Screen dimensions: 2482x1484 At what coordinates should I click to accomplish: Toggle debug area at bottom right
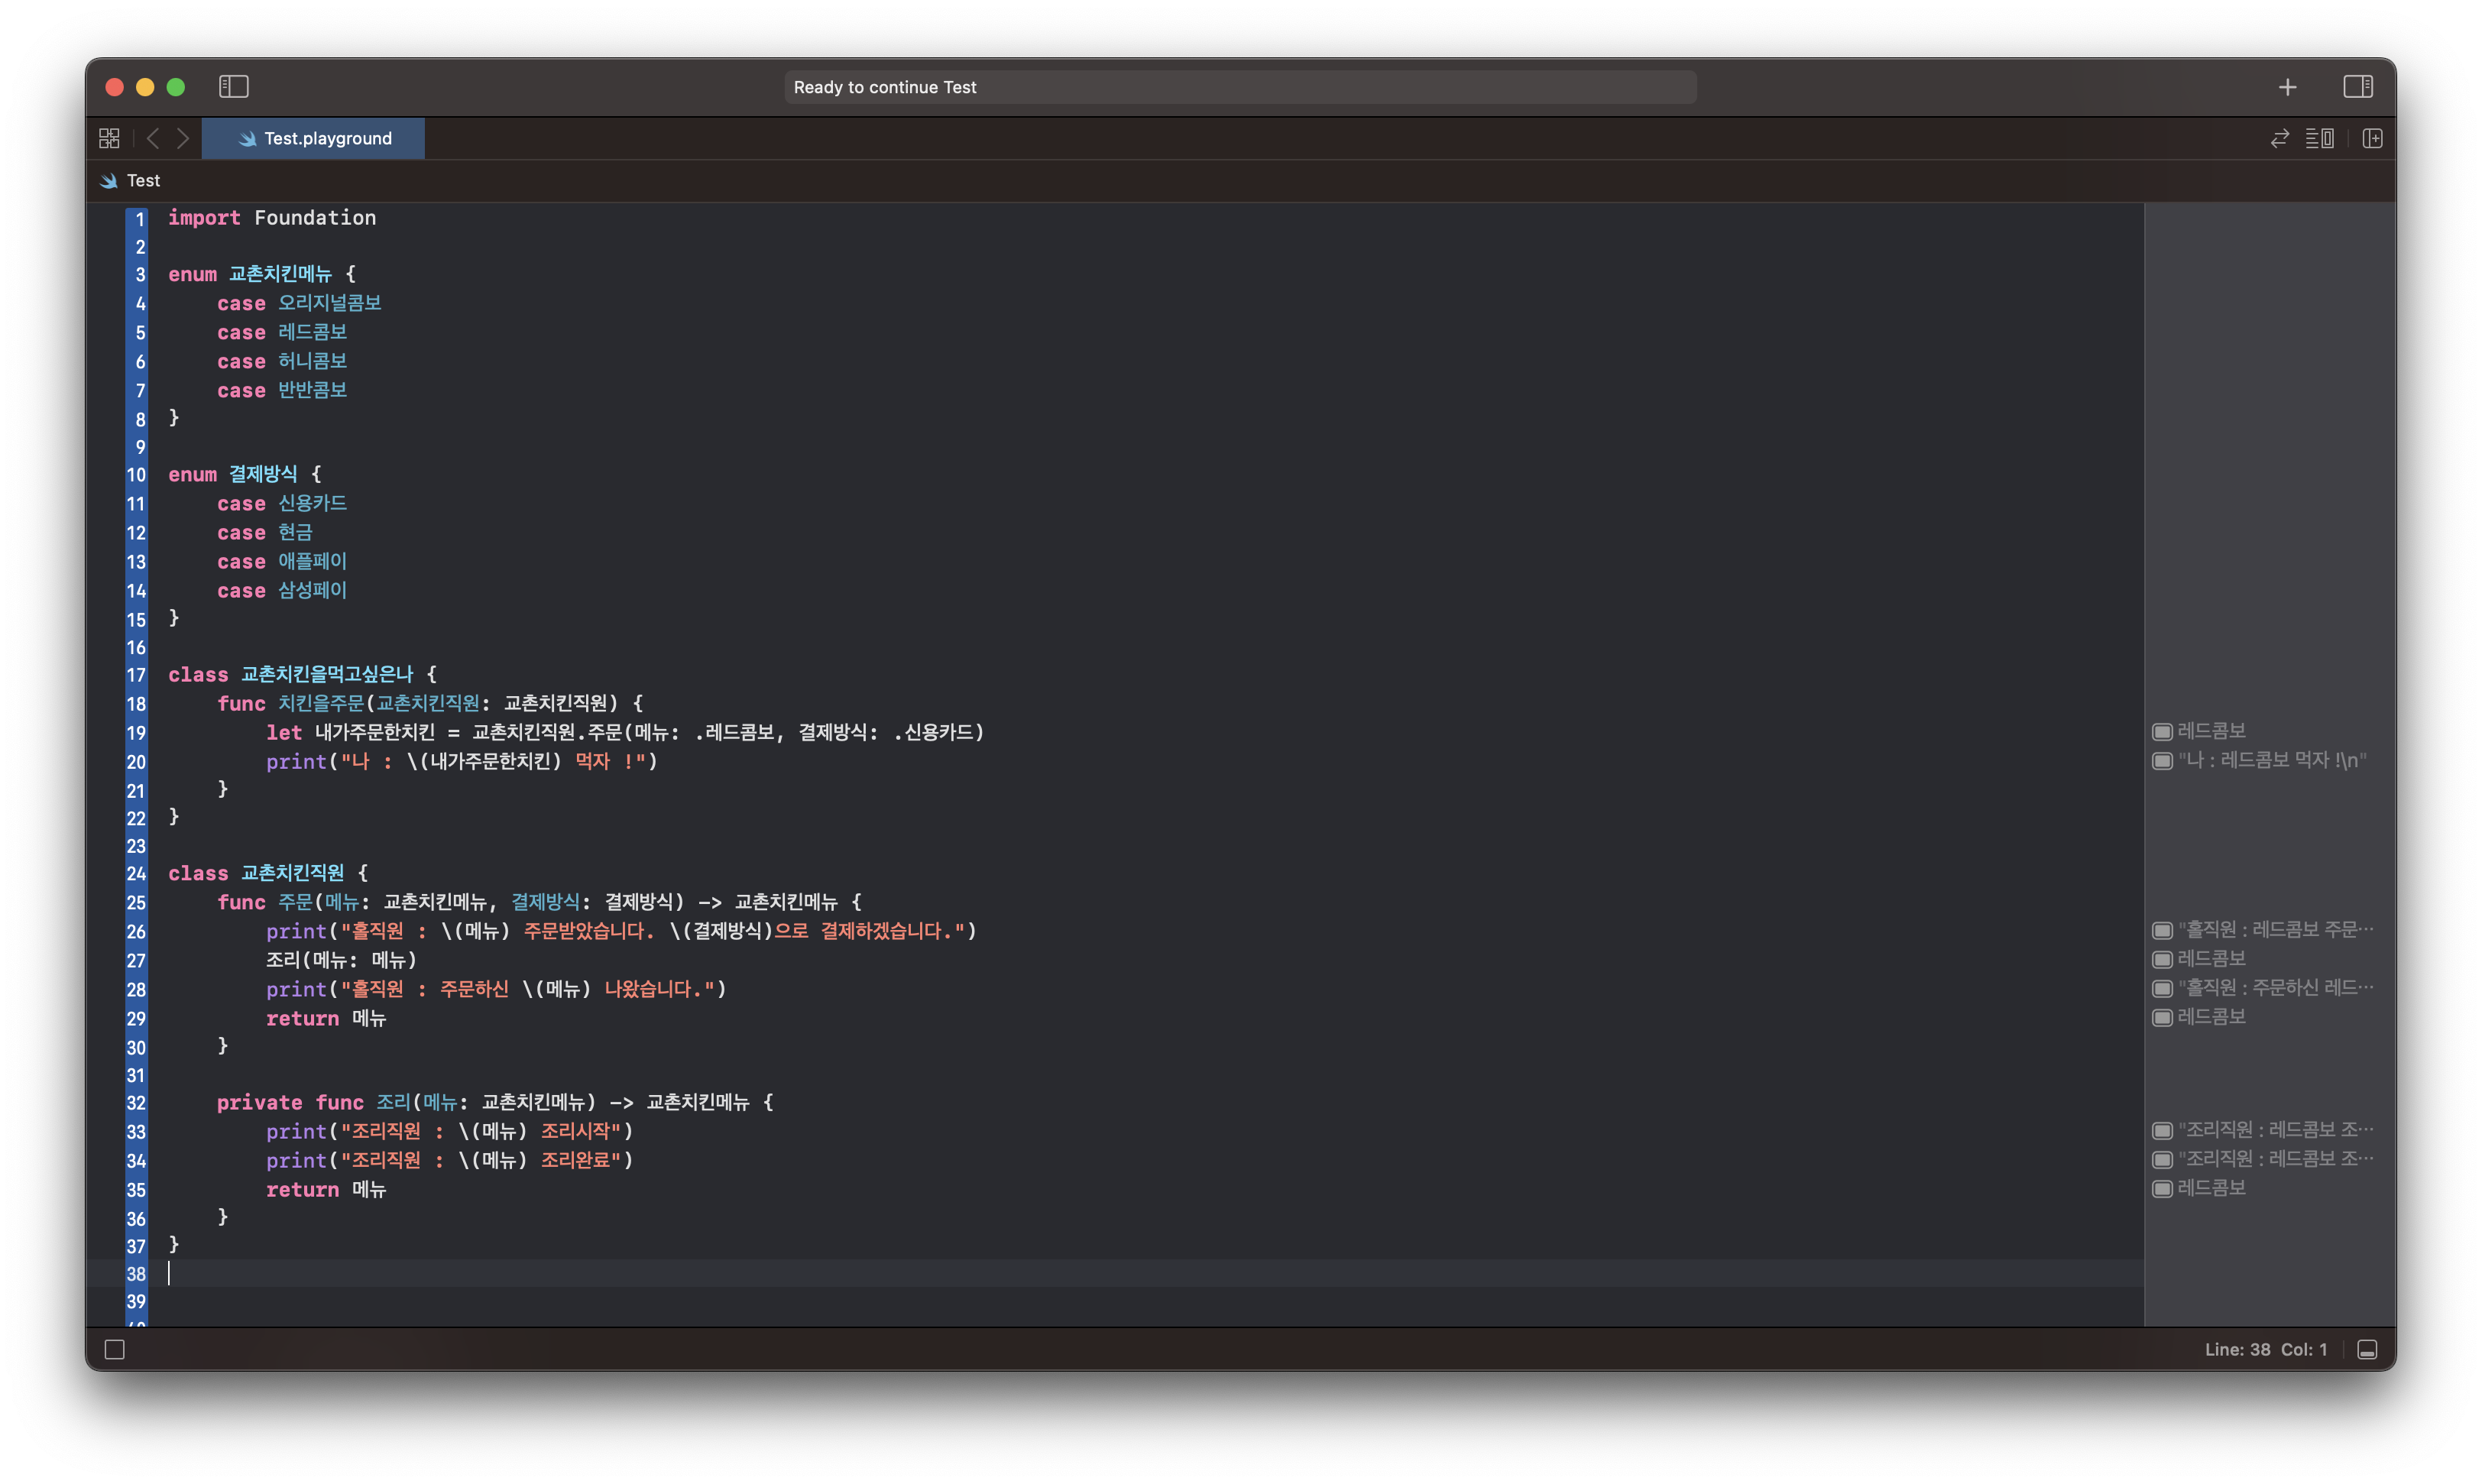click(x=2367, y=1349)
